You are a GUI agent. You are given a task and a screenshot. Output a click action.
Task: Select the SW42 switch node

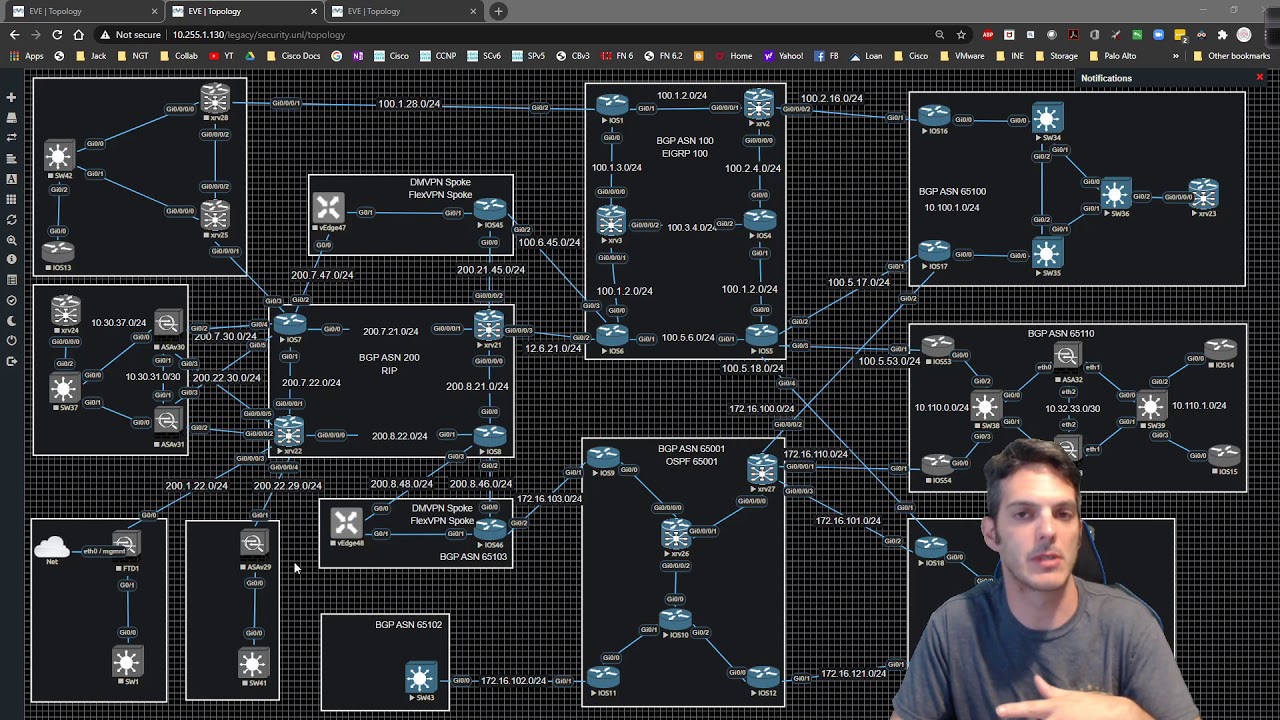[59, 156]
